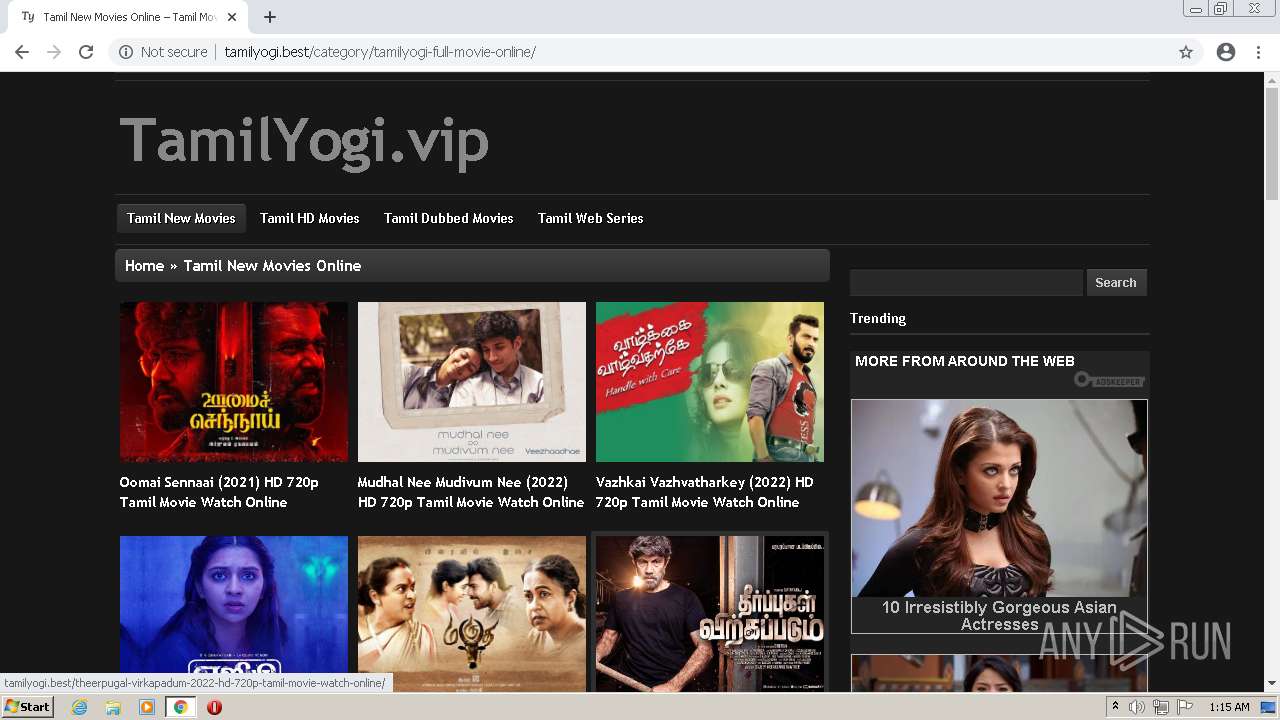
Task: Open Mudhal Nee Mudivum Nee poster
Action: pos(472,382)
